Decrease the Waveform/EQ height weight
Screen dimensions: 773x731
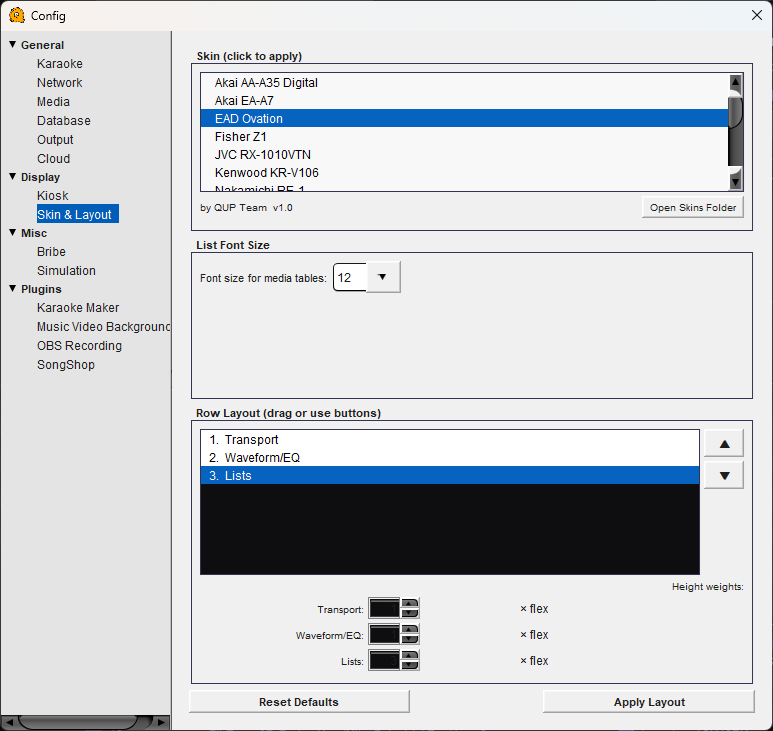pos(410,639)
